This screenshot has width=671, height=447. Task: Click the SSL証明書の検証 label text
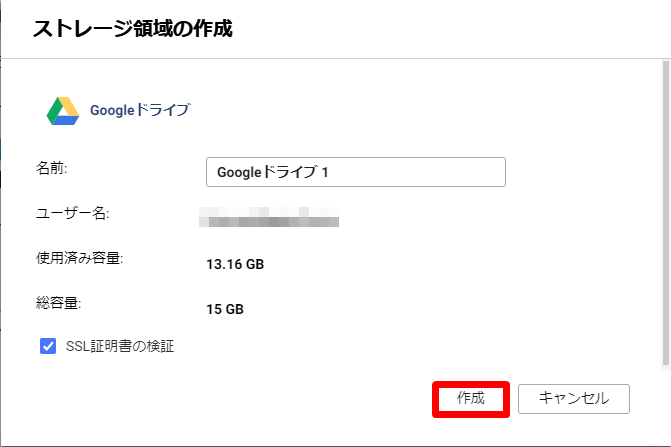(120, 346)
